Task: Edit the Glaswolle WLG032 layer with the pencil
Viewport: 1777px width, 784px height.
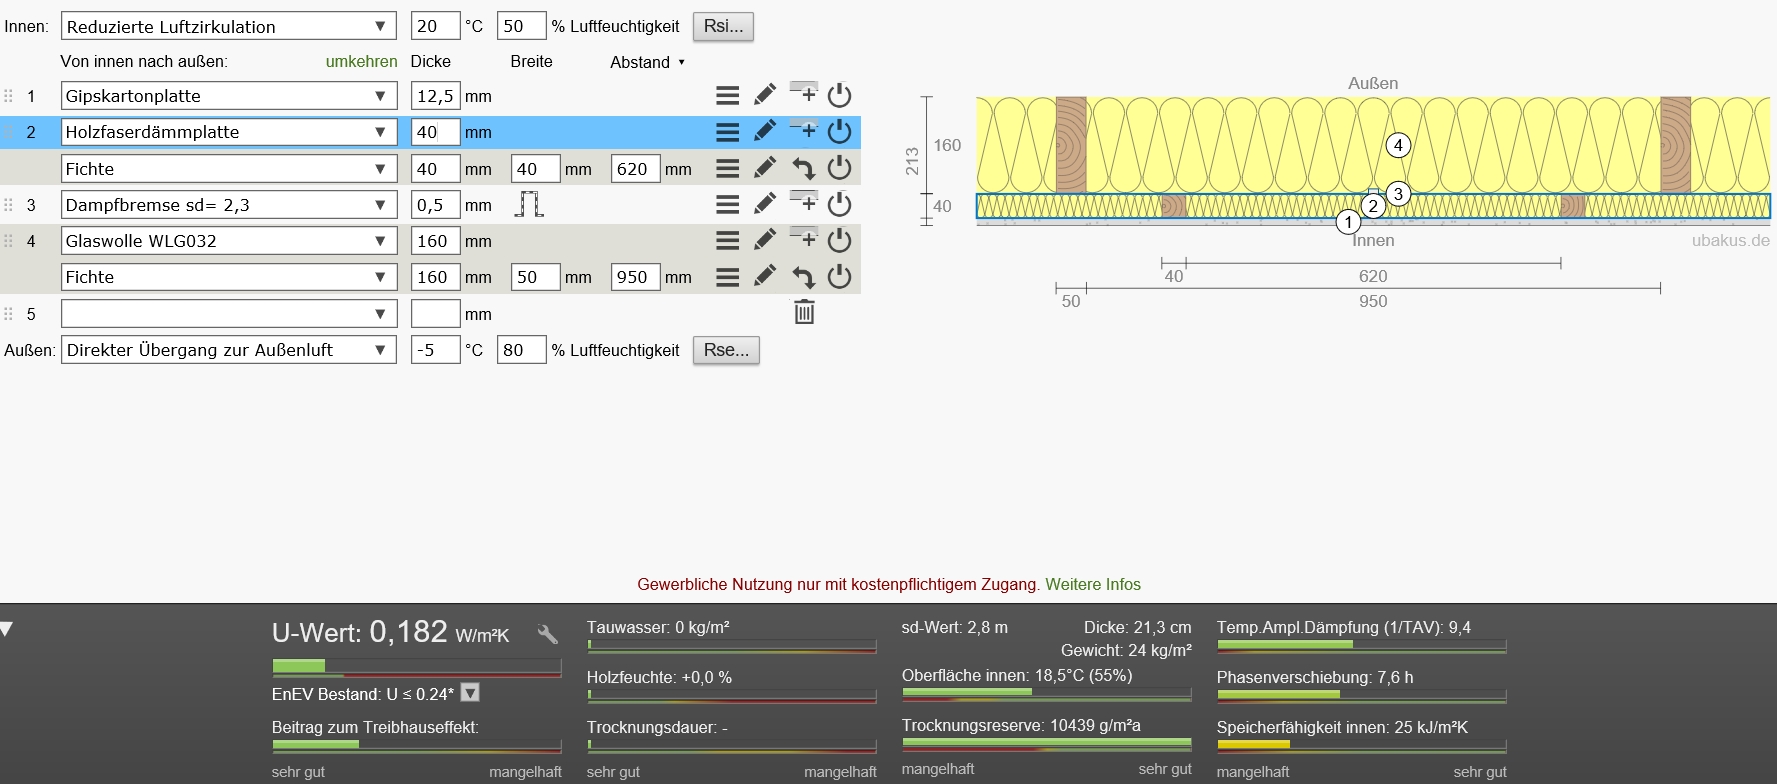Action: point(765,241)
